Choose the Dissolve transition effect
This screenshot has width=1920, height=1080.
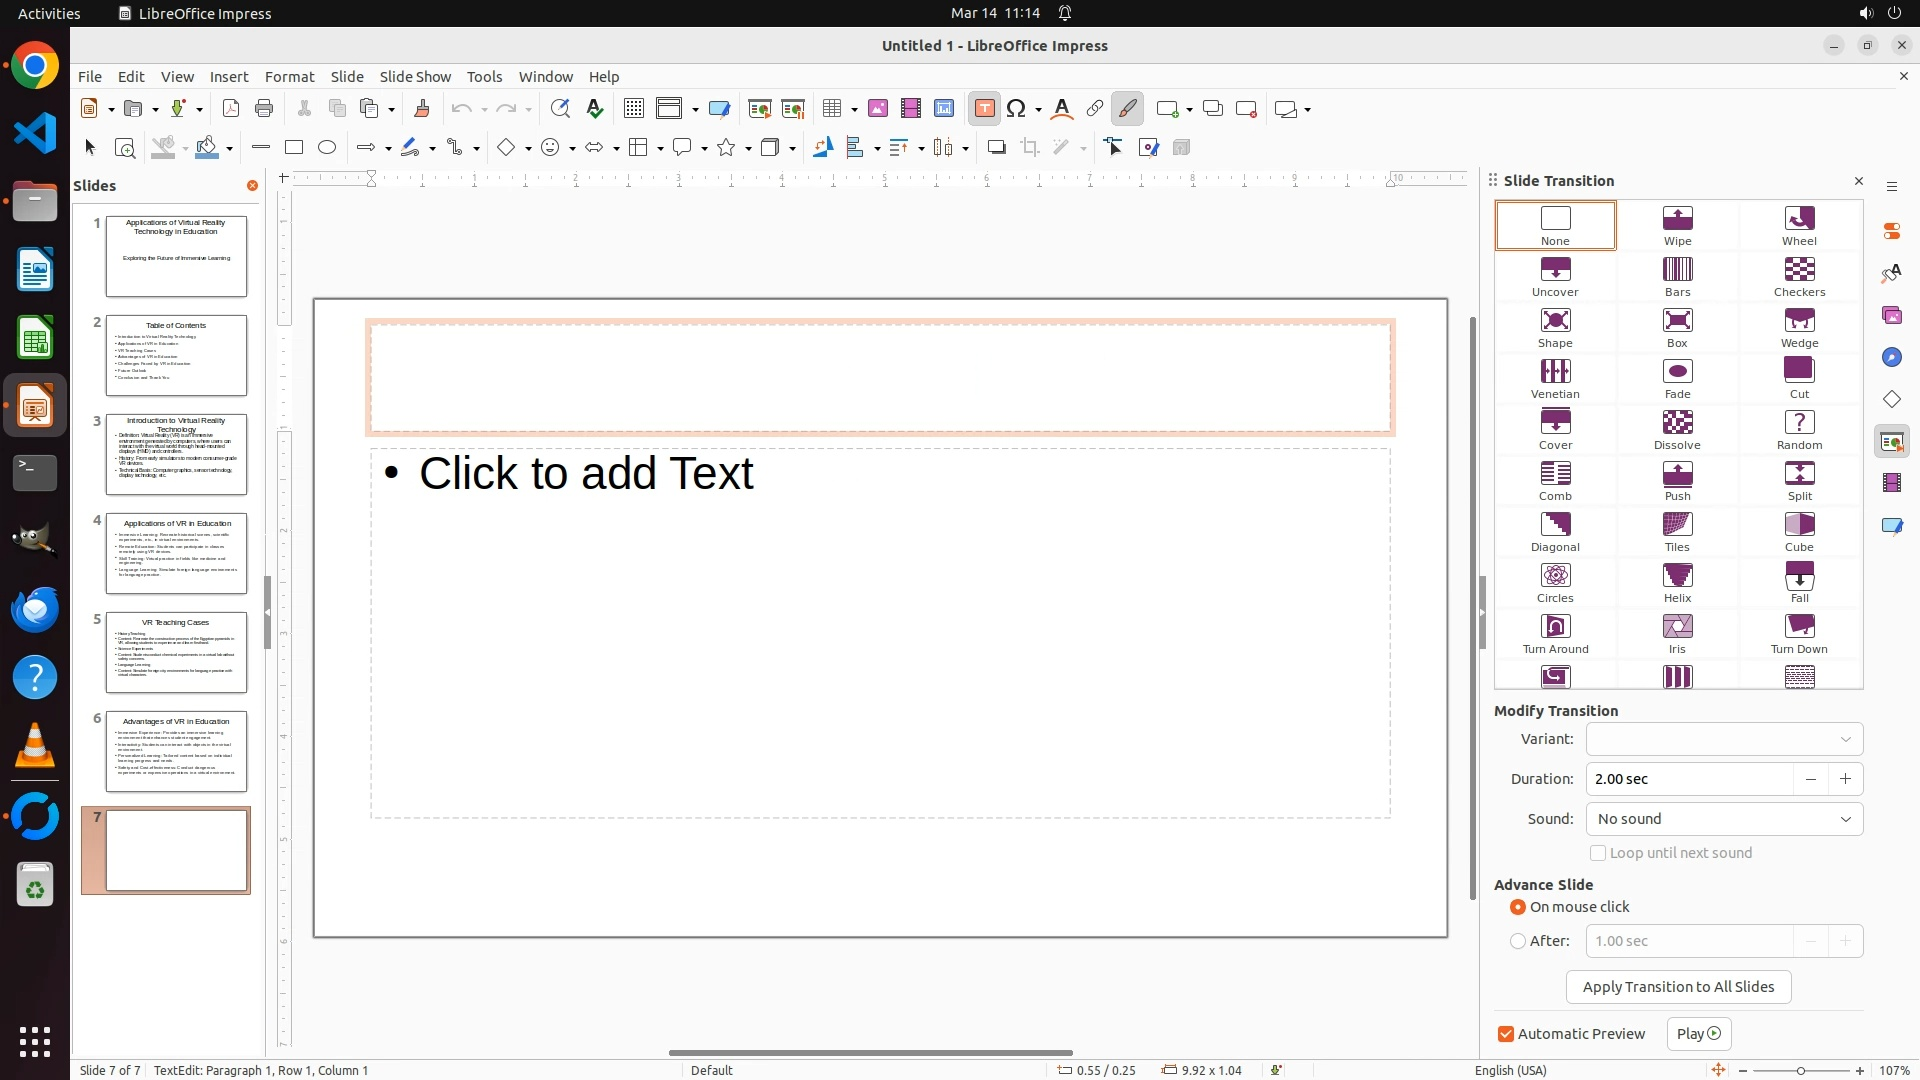[1677, 430]
